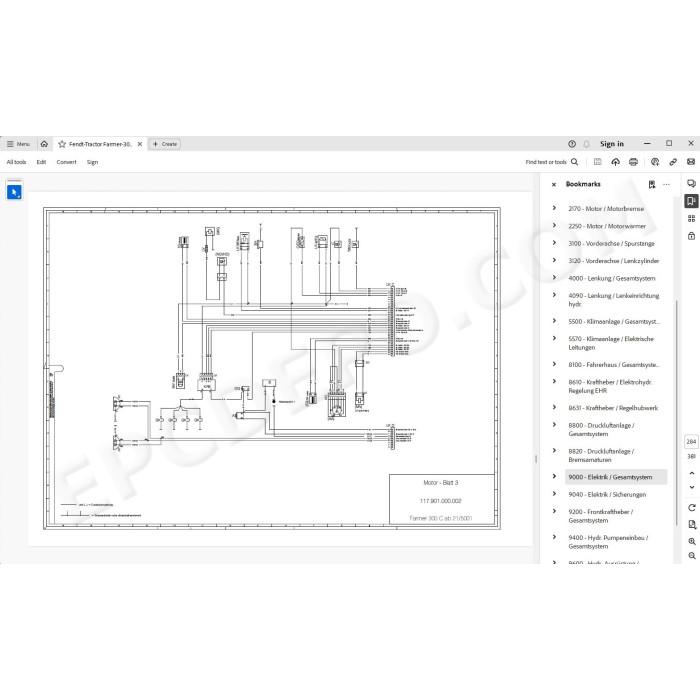This screenshot has height=700, width=700.
Task: Expand the 2070 Motor / Motorbremse bookmark
Action: (x=554, y=208)
